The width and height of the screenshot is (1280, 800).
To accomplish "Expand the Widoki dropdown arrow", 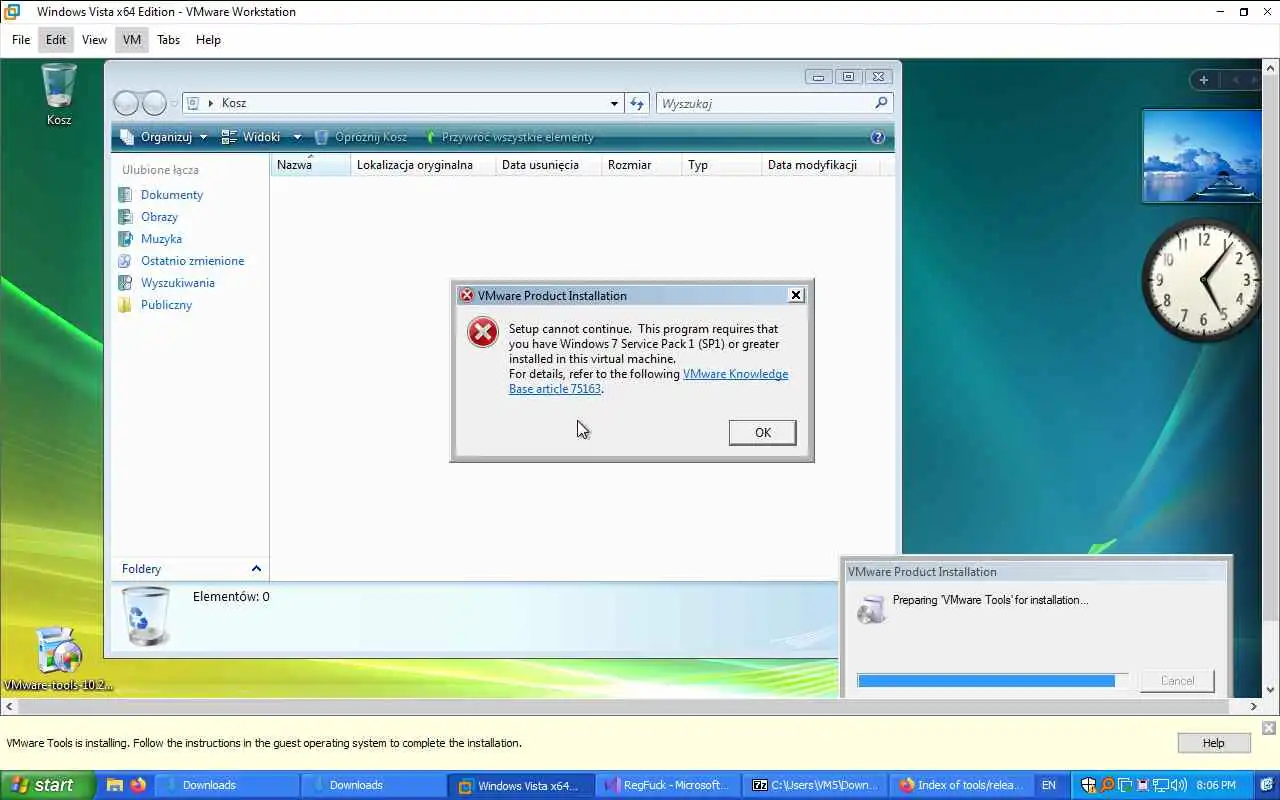I will coord(297,137).
